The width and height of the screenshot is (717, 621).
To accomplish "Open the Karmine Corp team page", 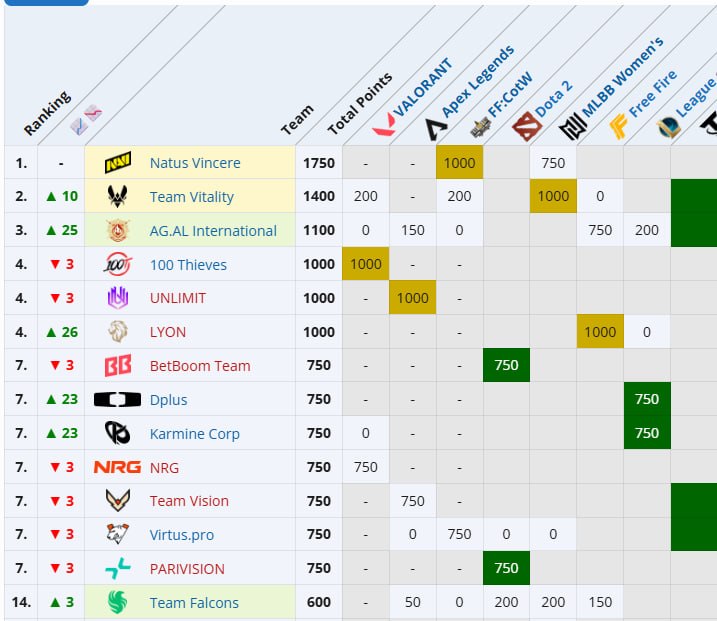I will pos(195,434).
